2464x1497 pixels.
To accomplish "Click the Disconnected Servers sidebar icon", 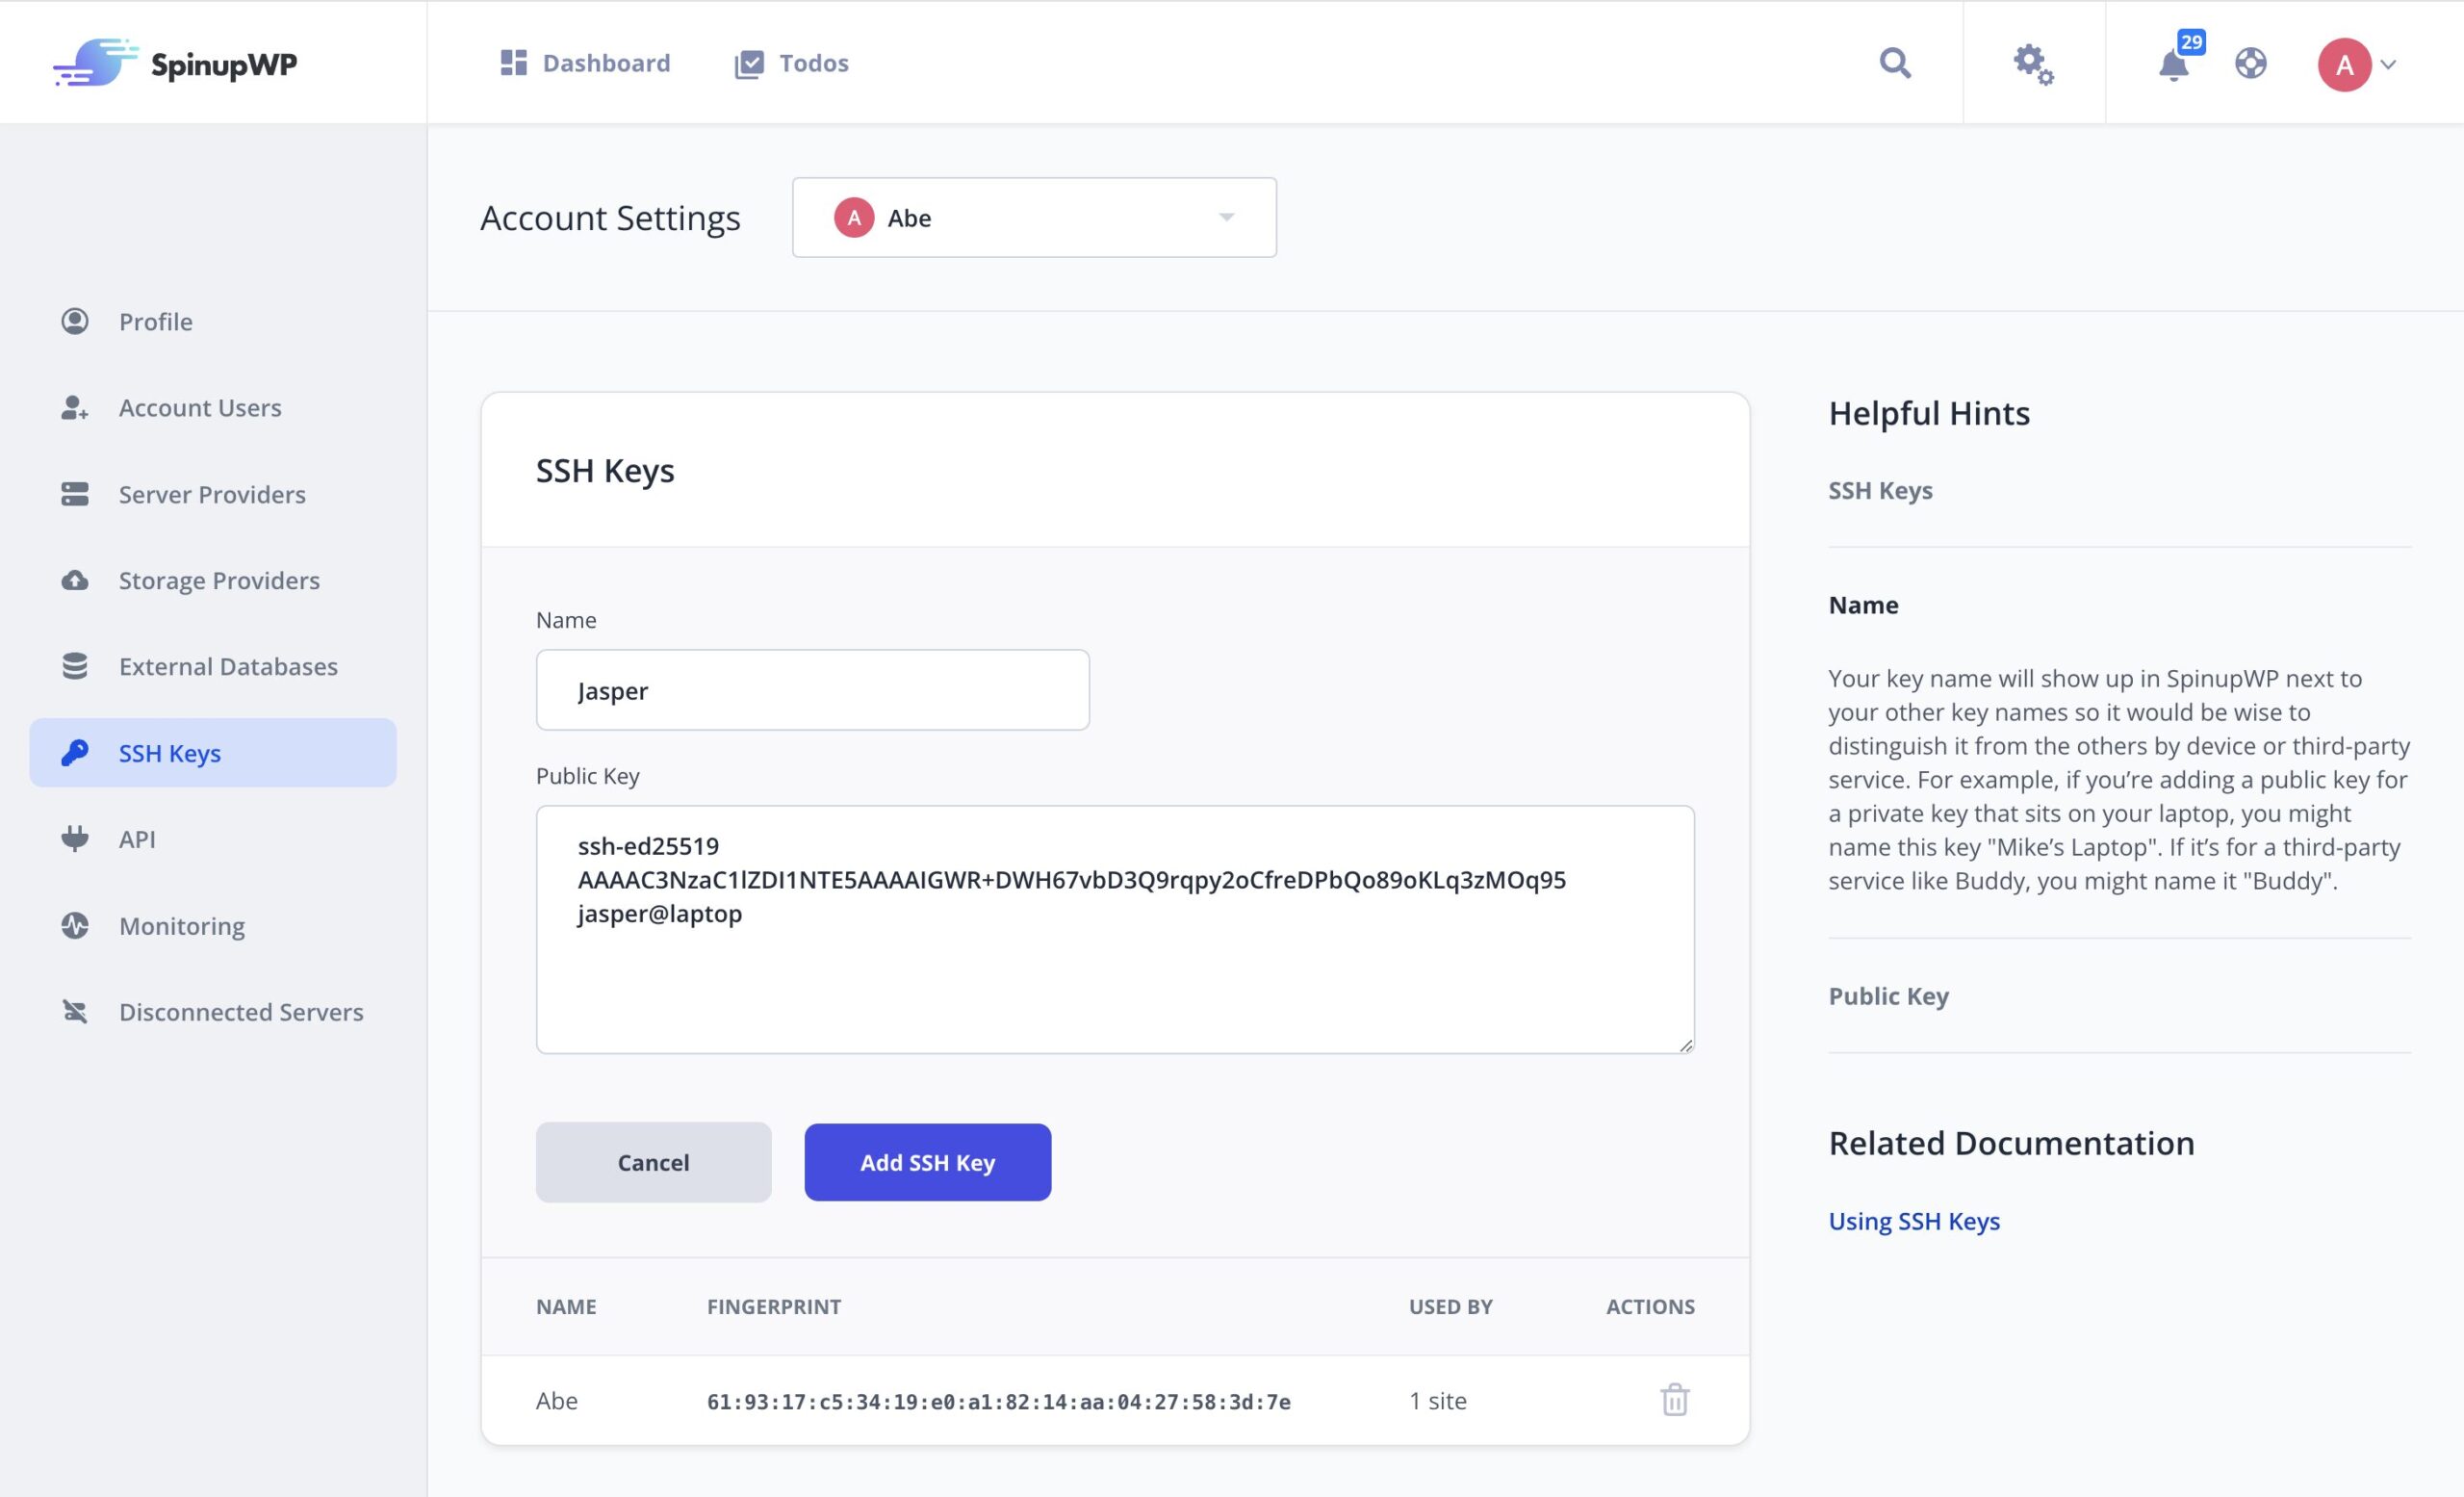I will 74,1009.
